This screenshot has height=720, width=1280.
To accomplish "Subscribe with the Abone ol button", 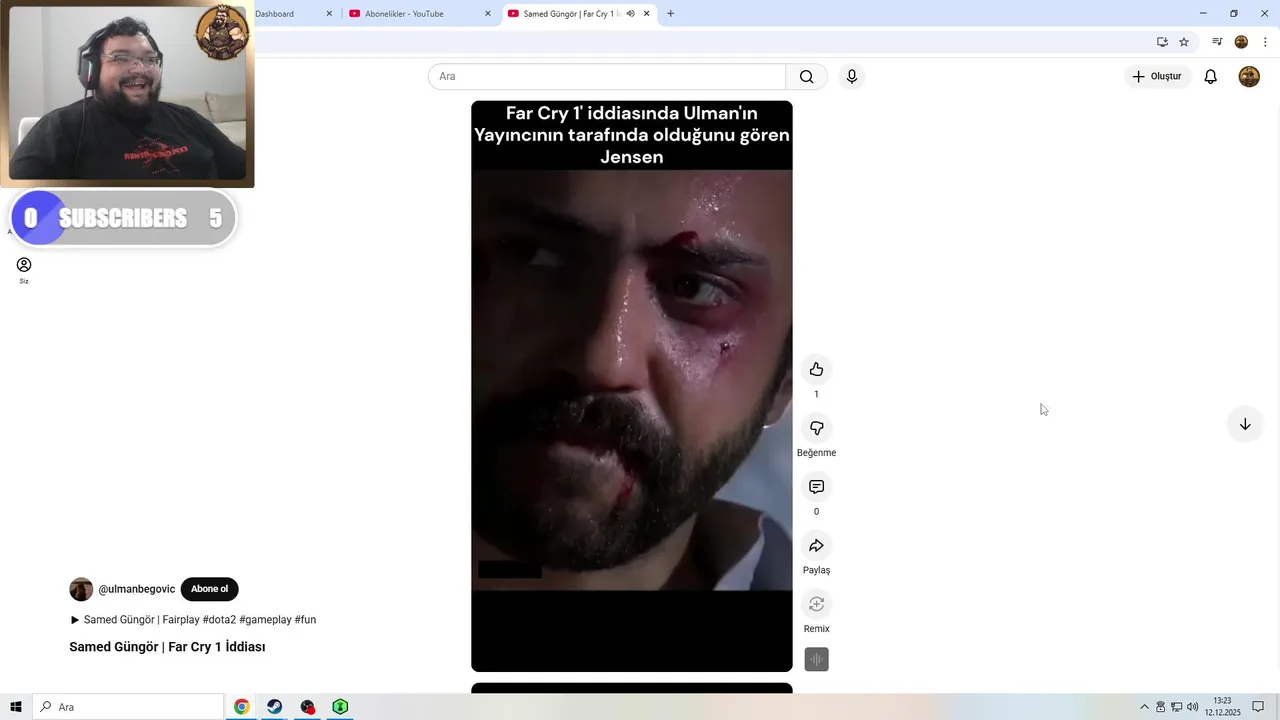I will (210, 589).
